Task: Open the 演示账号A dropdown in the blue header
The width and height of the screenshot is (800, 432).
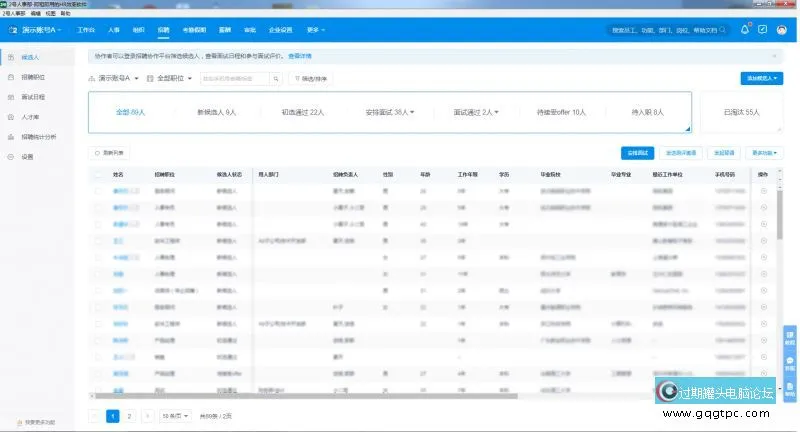Action: click(x=41, y=30)
